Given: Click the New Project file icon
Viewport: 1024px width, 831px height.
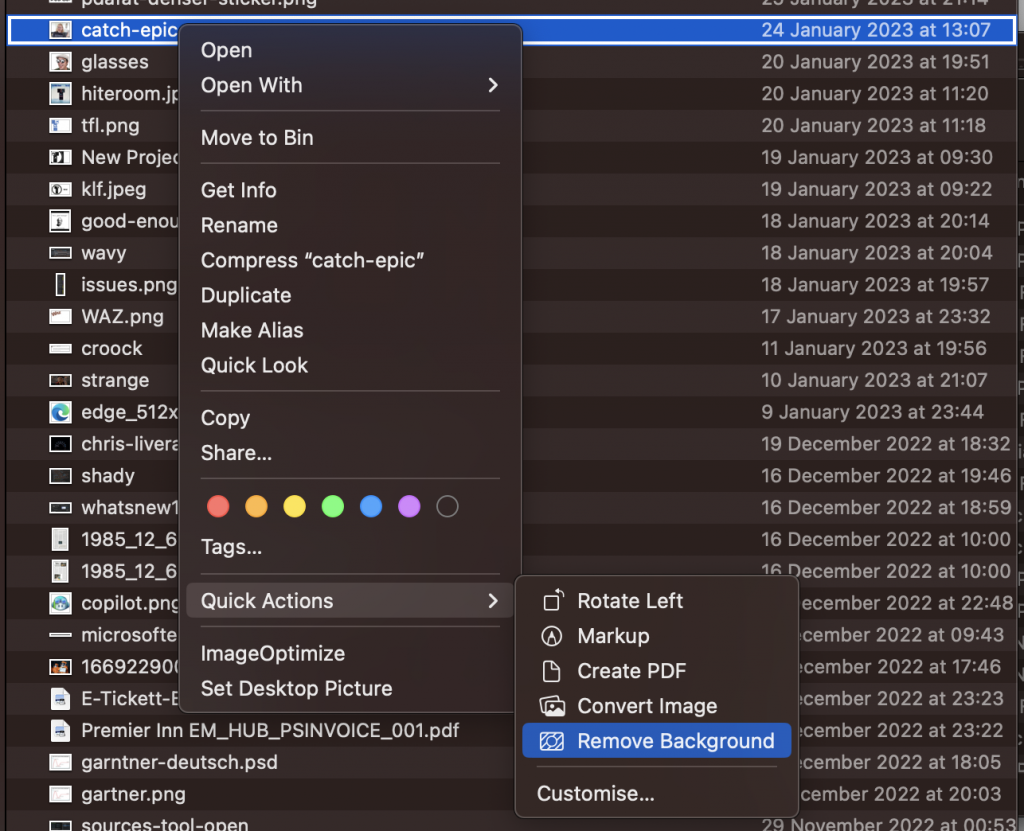Looking at the screenshot, I should [x=61, y=157].
